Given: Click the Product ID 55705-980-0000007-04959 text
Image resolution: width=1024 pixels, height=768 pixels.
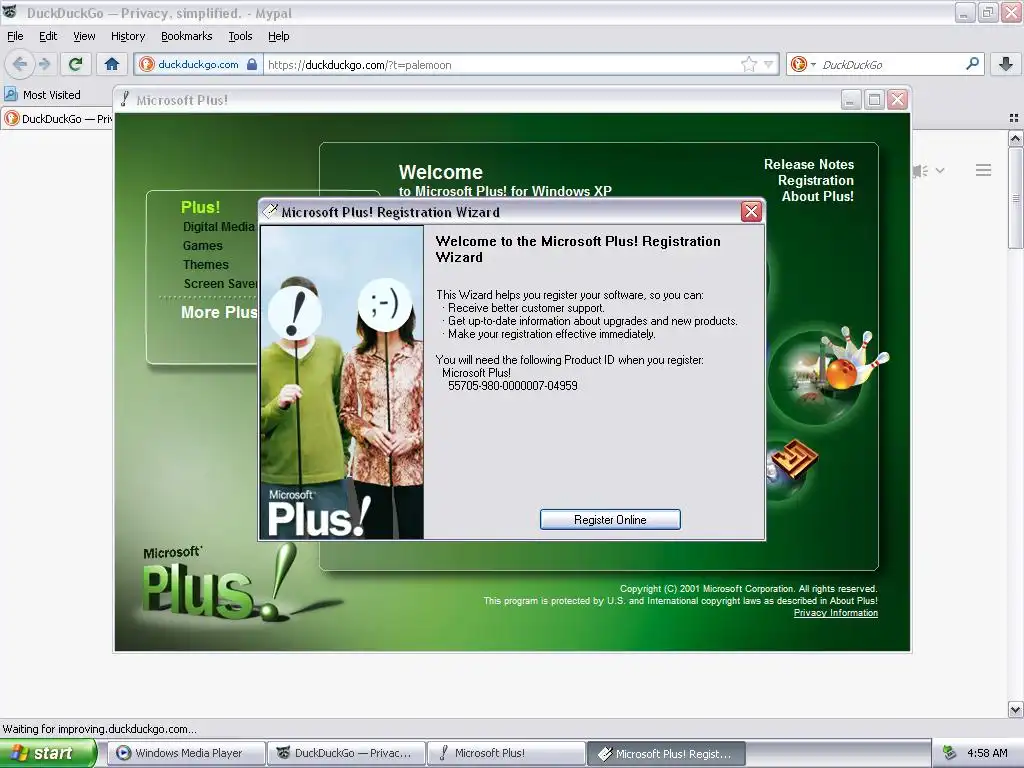Looking at the screenshot, I should coord(513,386).
